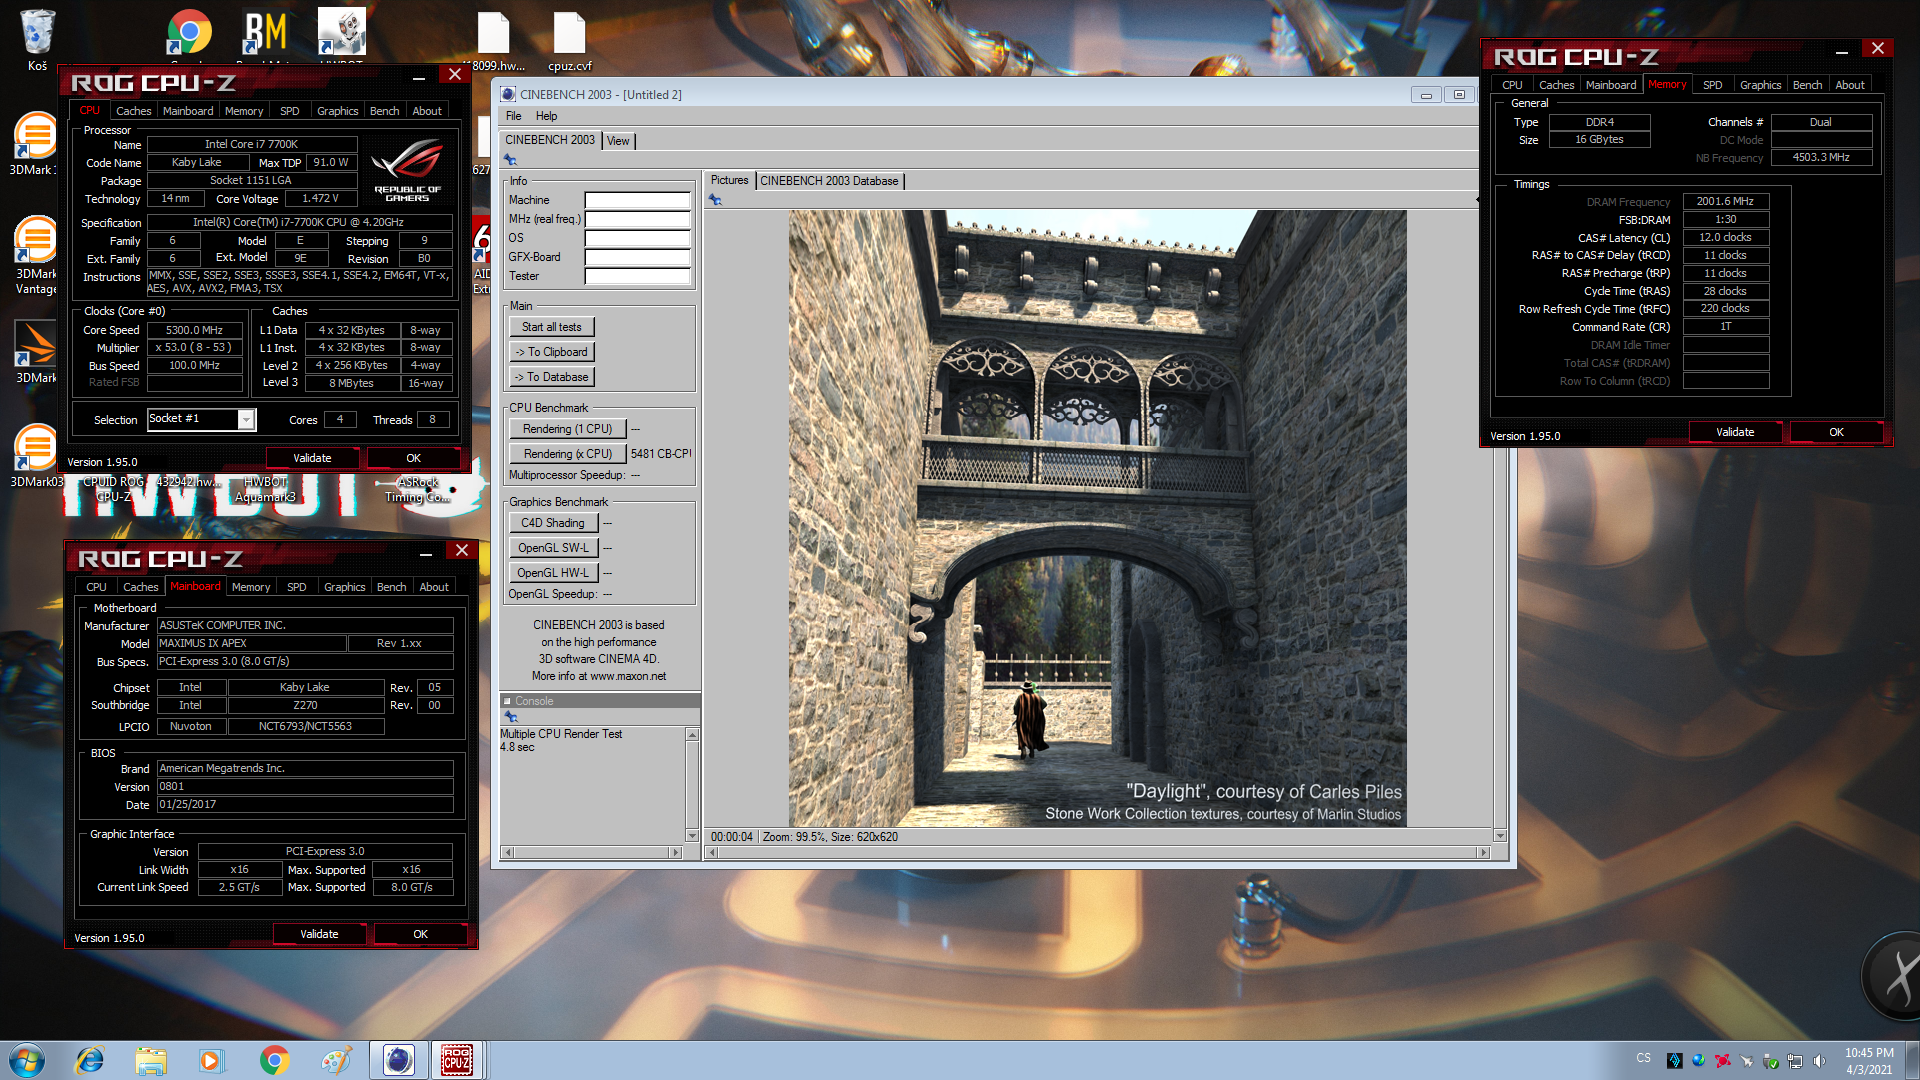Screen dimensions: 1920x1080
Task: Open Chrome from the taskbar
Action: coord(274,1060)
